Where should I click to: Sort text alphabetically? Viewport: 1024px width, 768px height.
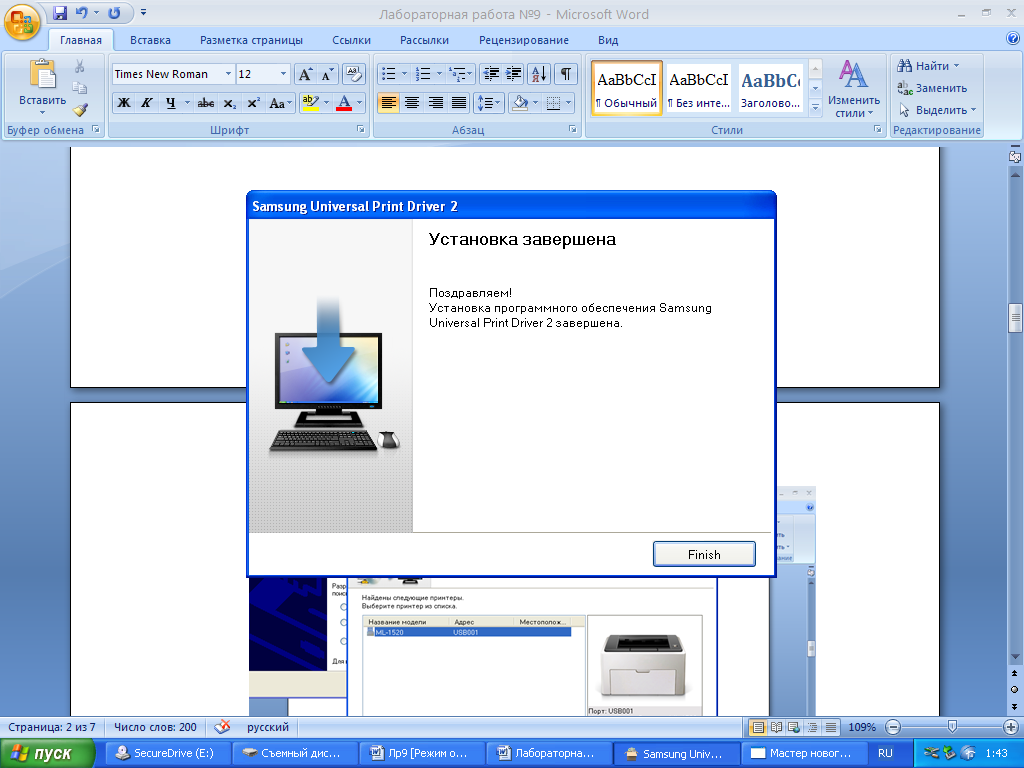[x=539, y=74]
